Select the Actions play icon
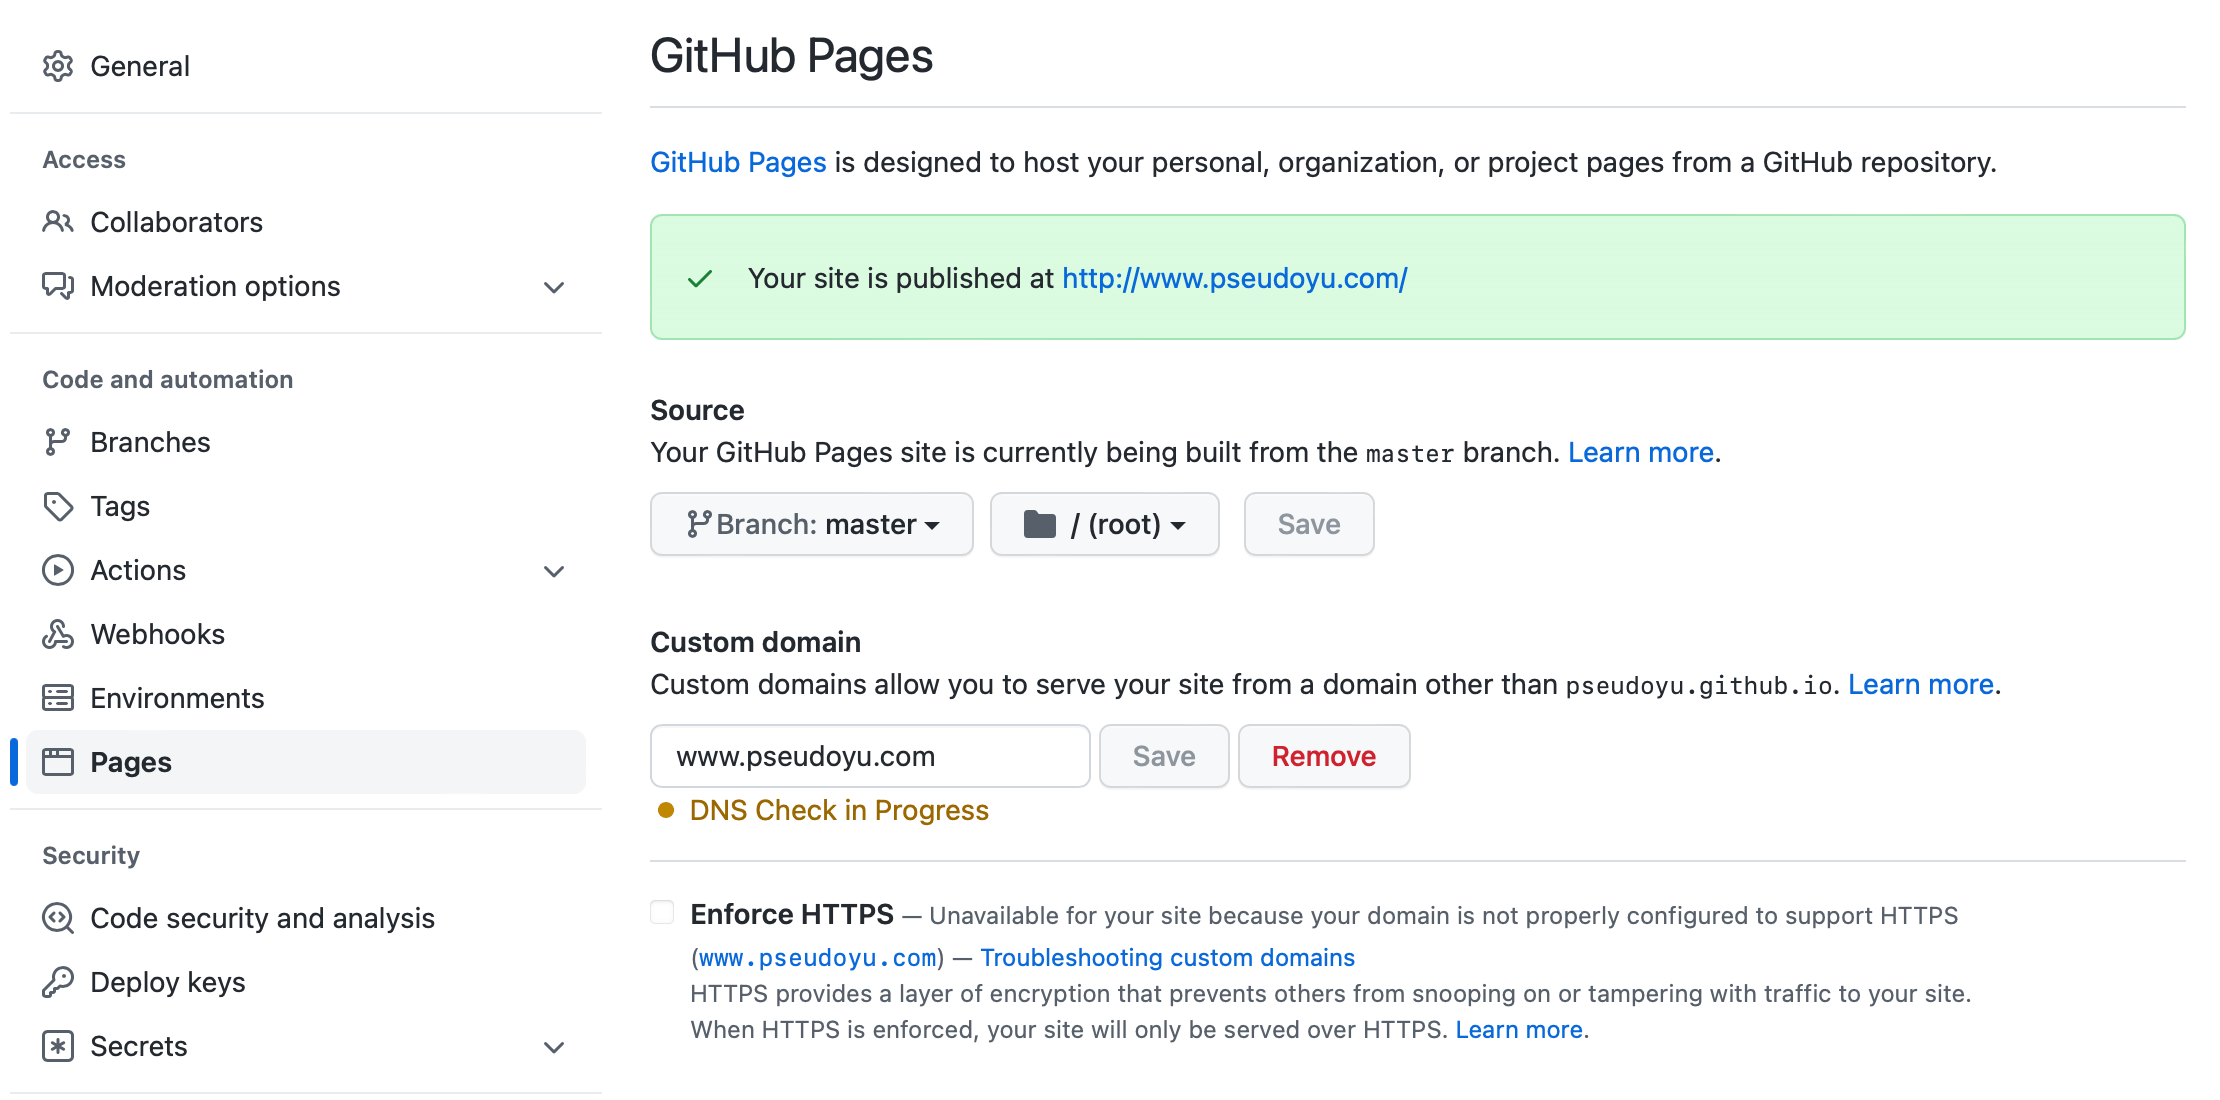2220x1100 pixels. click(x=58, y=570)
